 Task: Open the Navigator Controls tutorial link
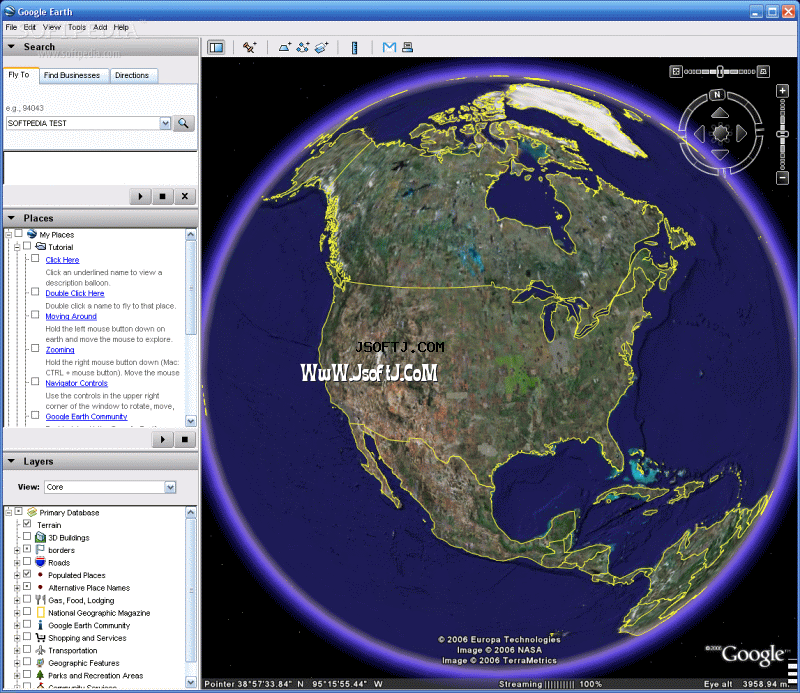pos(77,383)
